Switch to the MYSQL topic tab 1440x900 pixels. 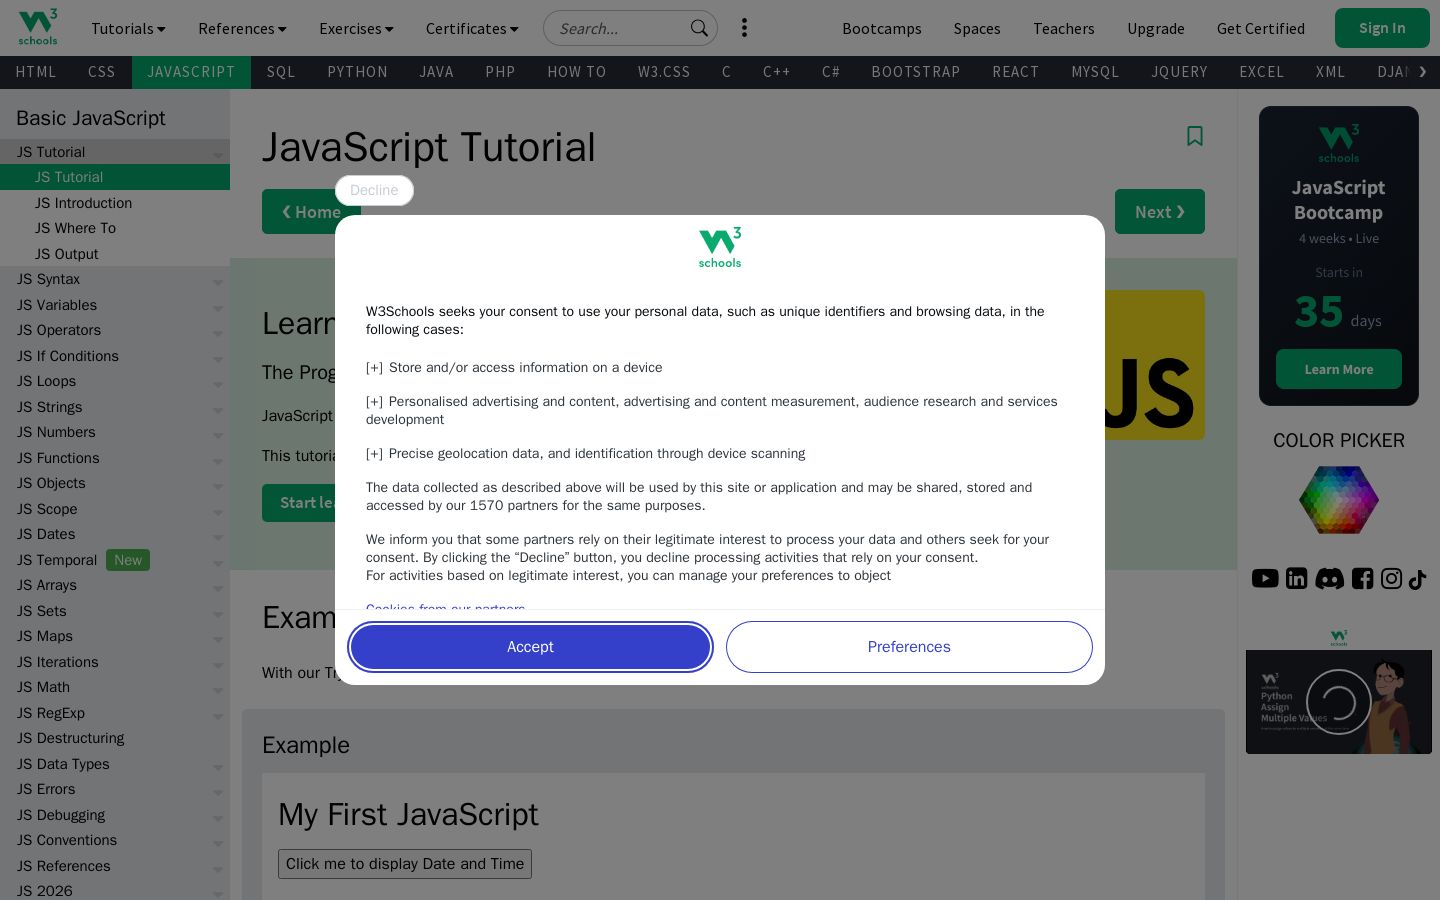1095,72
